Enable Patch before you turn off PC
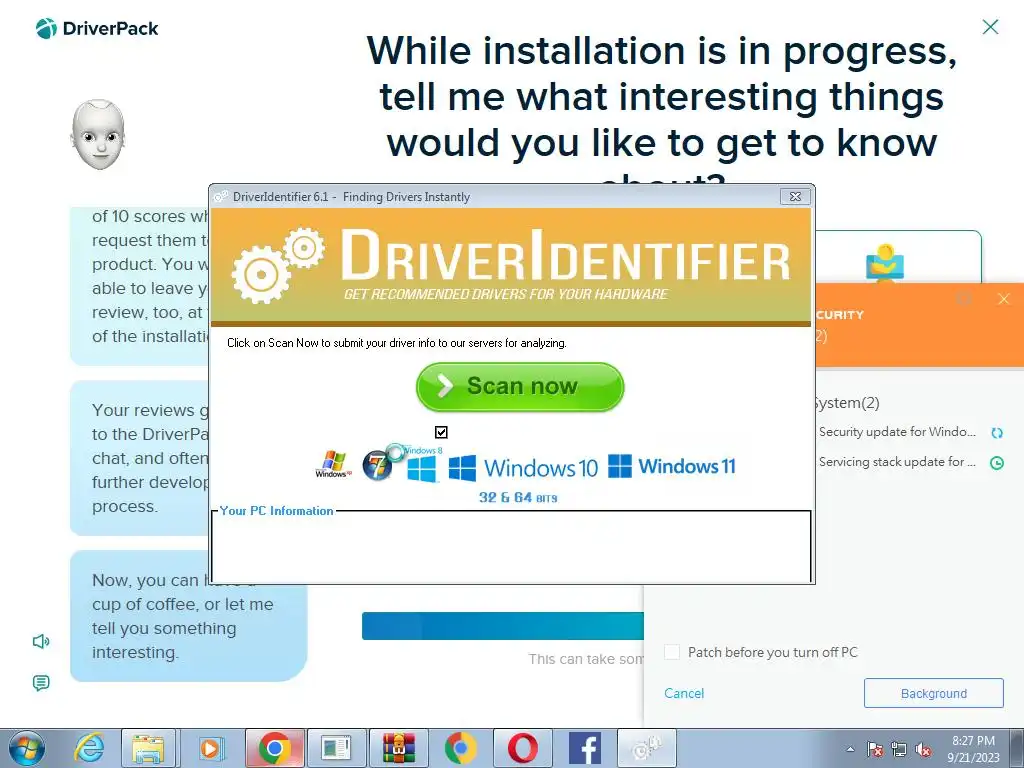This screenshot has height=768, width=1024. click(x=672, y=652)
